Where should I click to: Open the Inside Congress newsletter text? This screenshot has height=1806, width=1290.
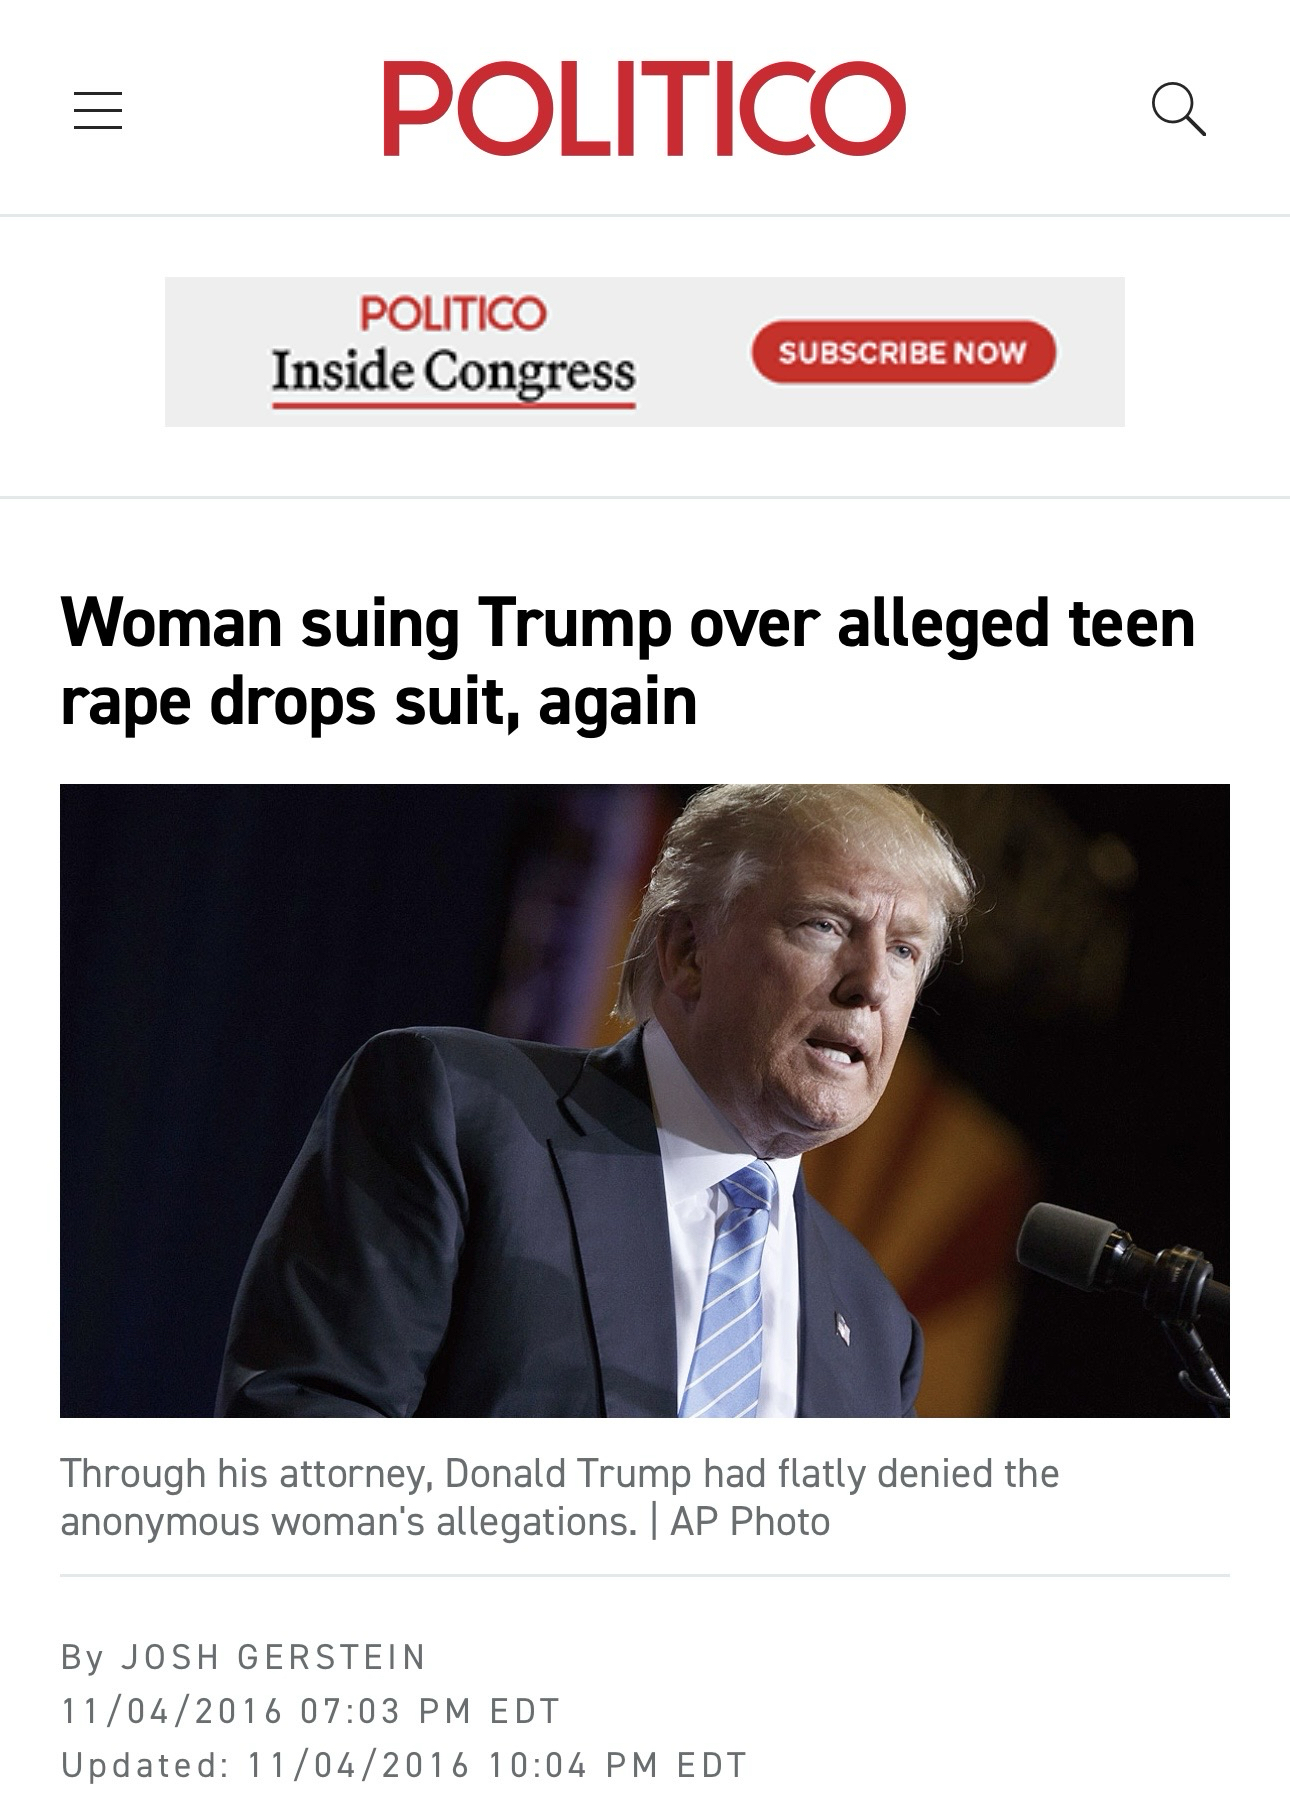(453, 372)
